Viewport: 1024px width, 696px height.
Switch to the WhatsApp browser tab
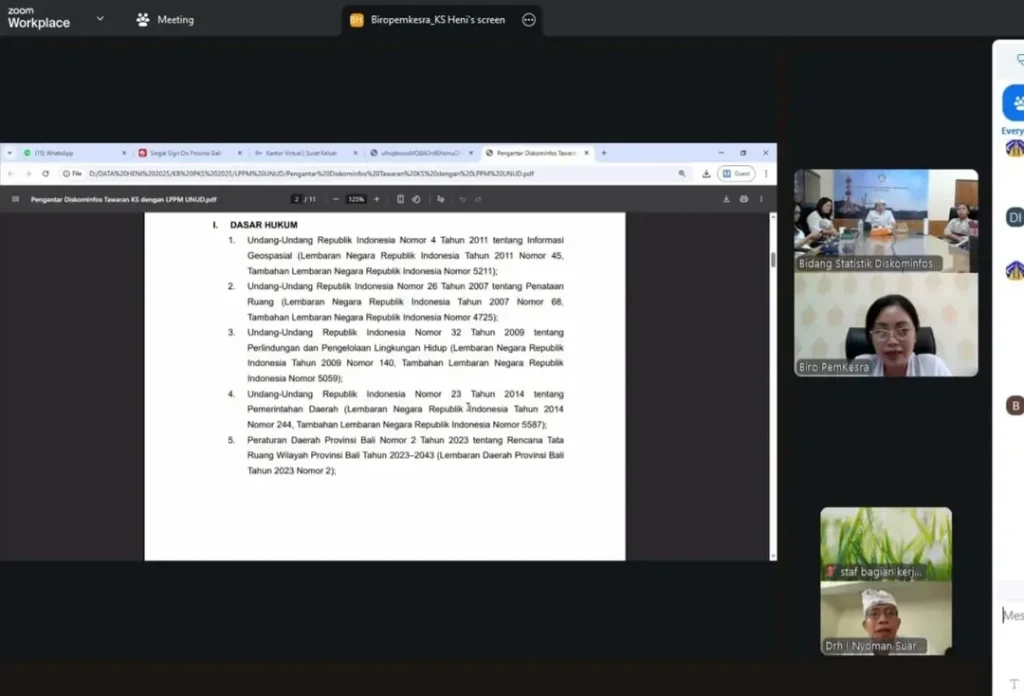click(70, 153)
